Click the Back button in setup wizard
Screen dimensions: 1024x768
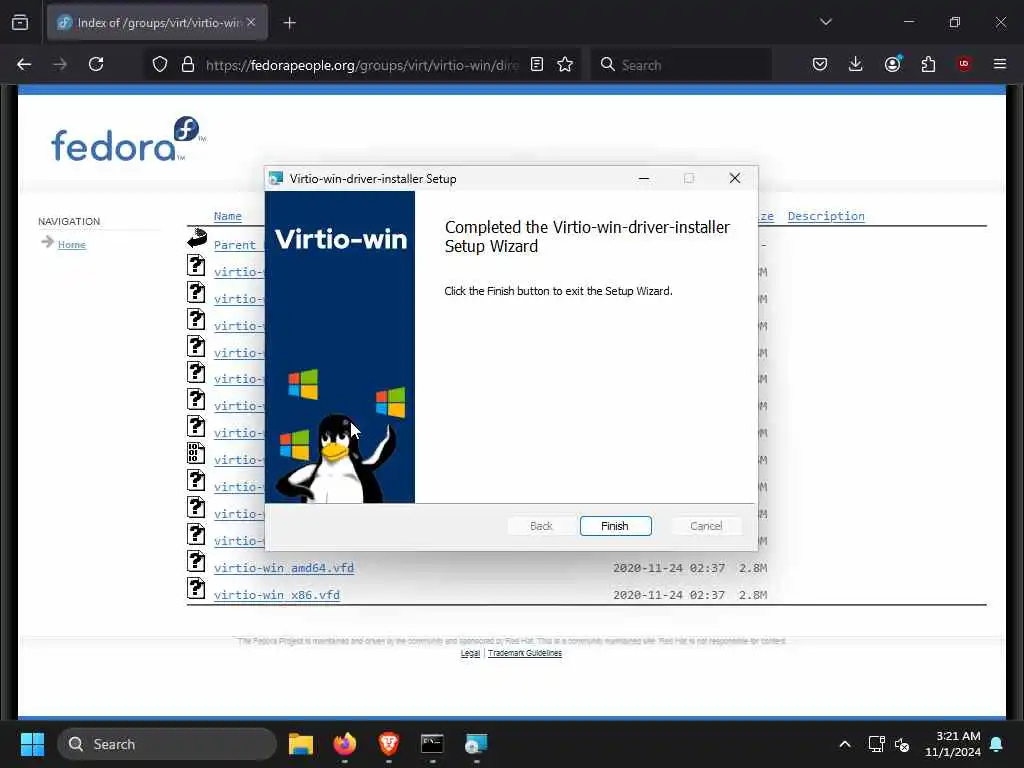541,526
